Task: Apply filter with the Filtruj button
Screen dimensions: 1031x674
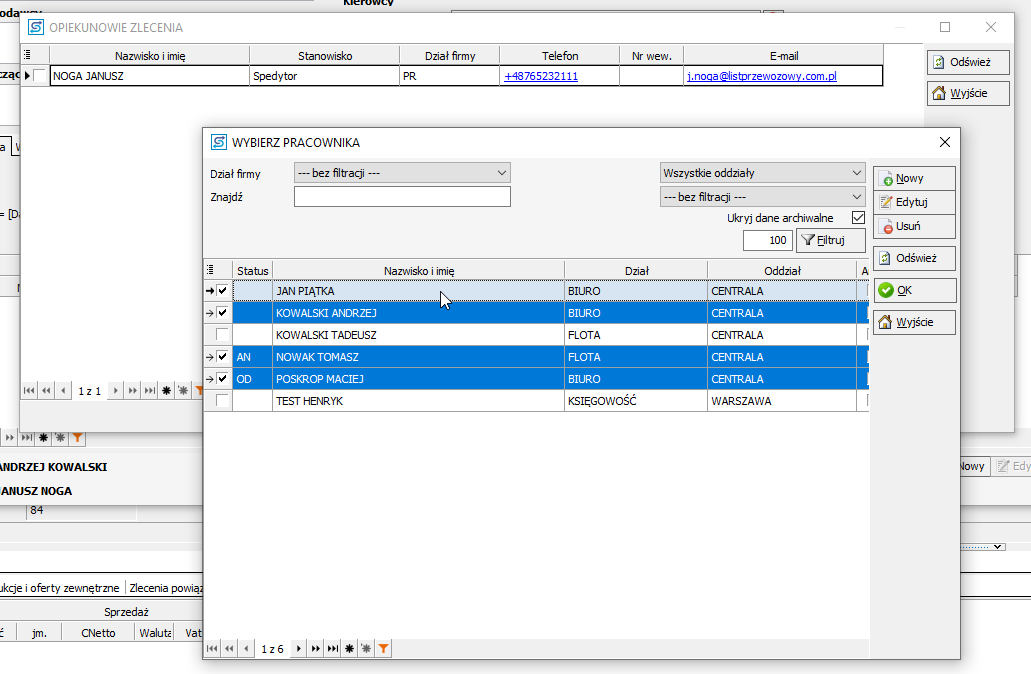Action: point(830,240)
